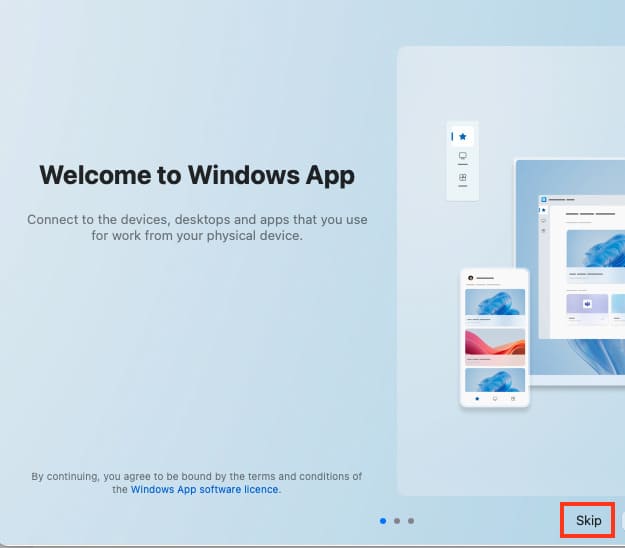
Task: Click the Skip button
Action: pyautogui.click(x=588, y=521)
